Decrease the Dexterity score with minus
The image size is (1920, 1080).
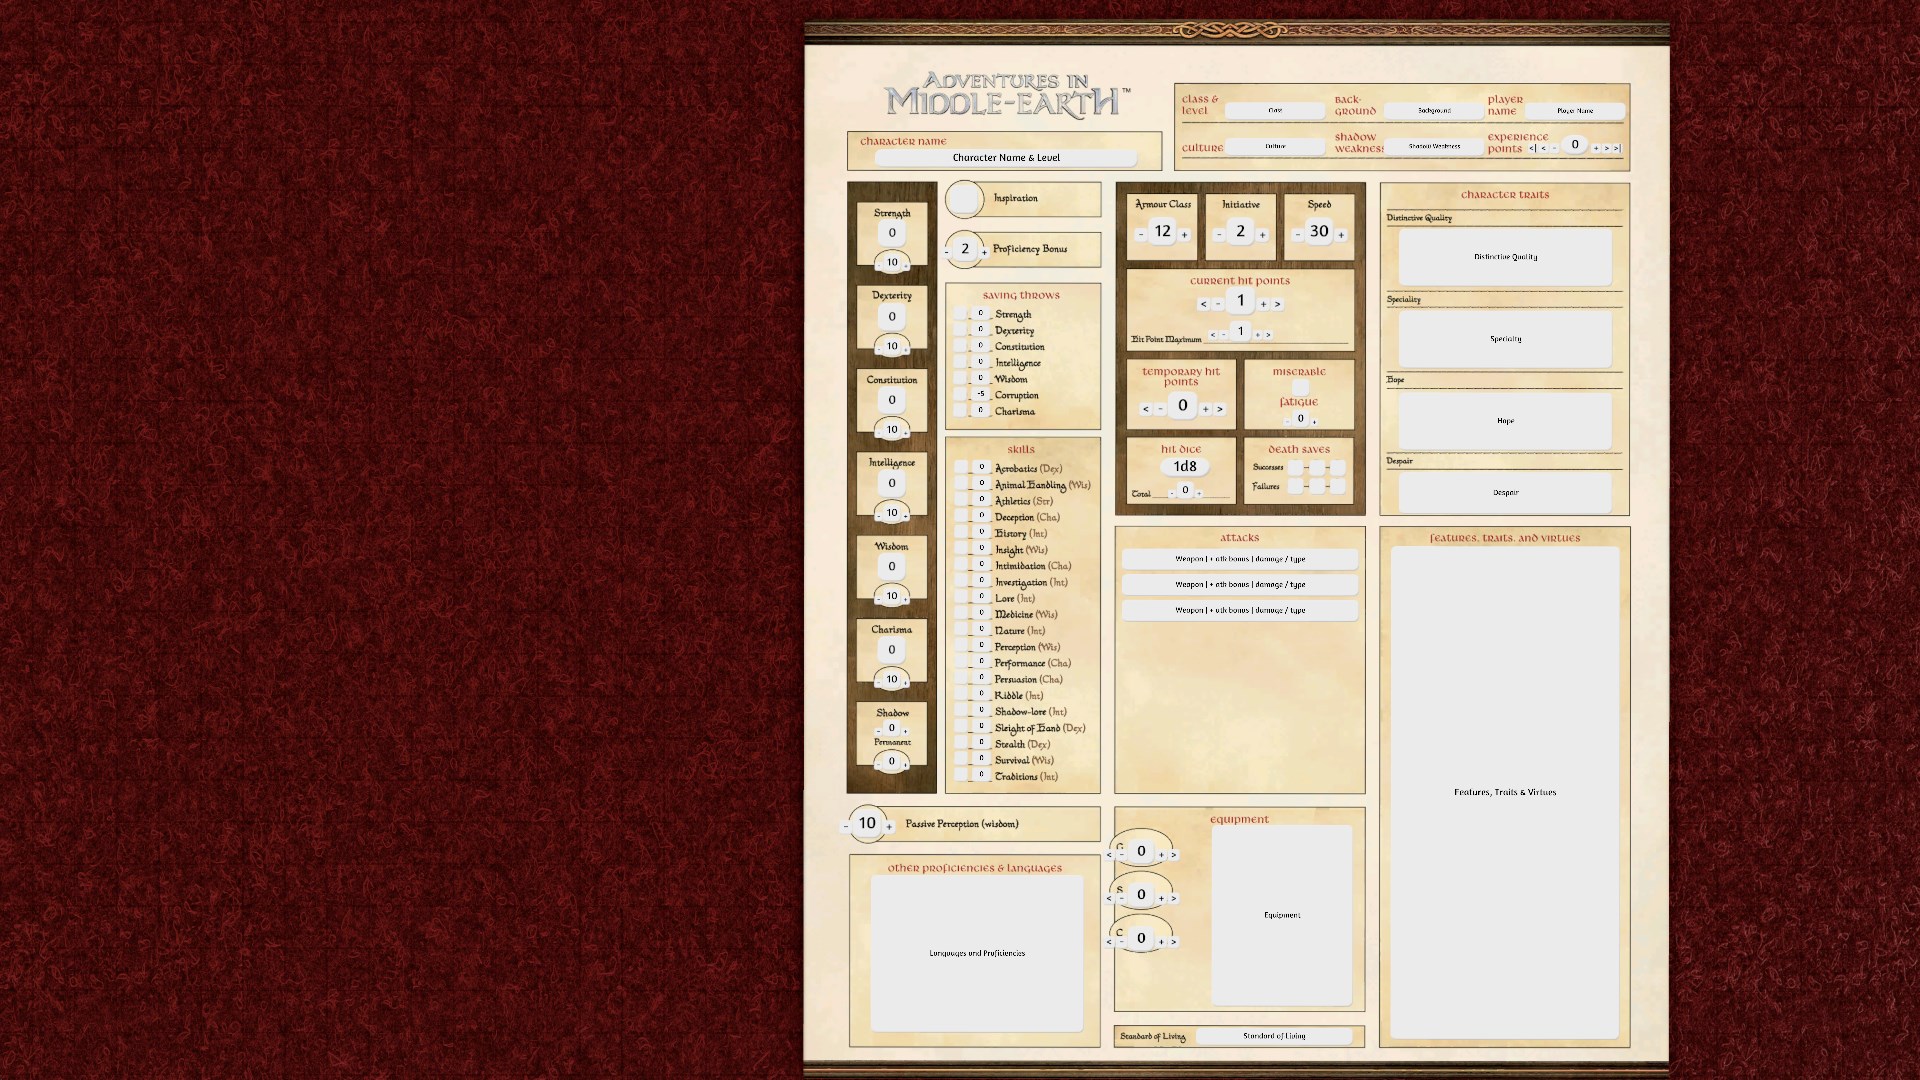pyautogui.click(x=878, y=349)
